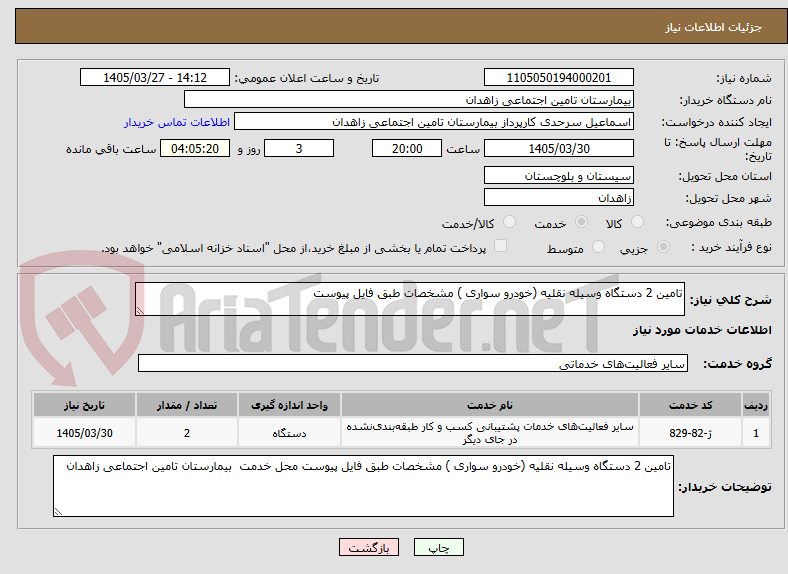
Task: Click the deadline time field 20:00
Action: pos(407,148)
